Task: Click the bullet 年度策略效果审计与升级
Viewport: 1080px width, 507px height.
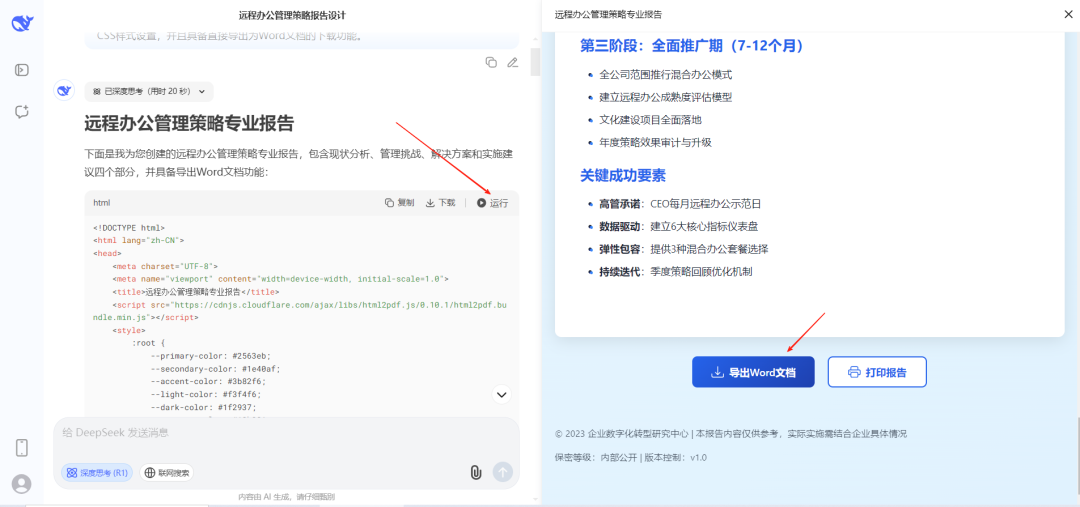Action: click(655, 143)
